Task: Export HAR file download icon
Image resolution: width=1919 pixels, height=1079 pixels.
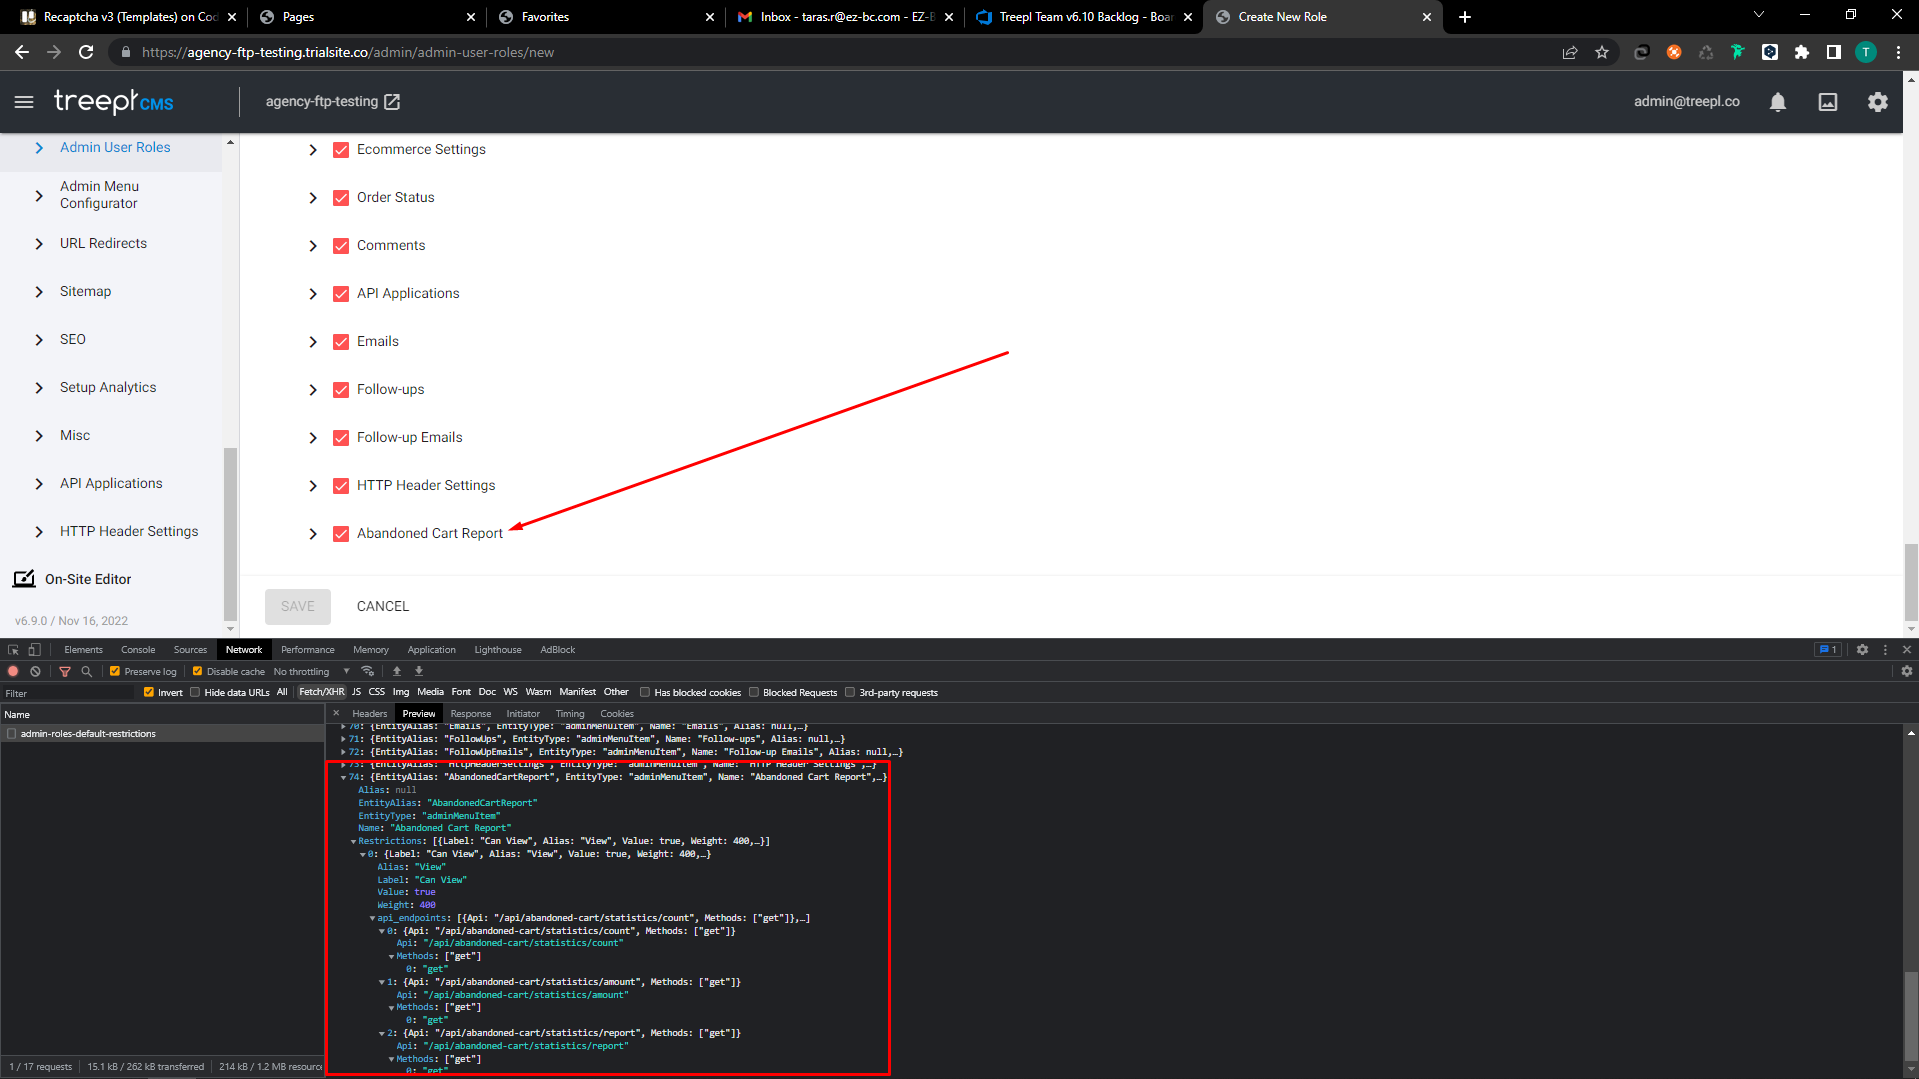Action: click(x=419, y=672)
